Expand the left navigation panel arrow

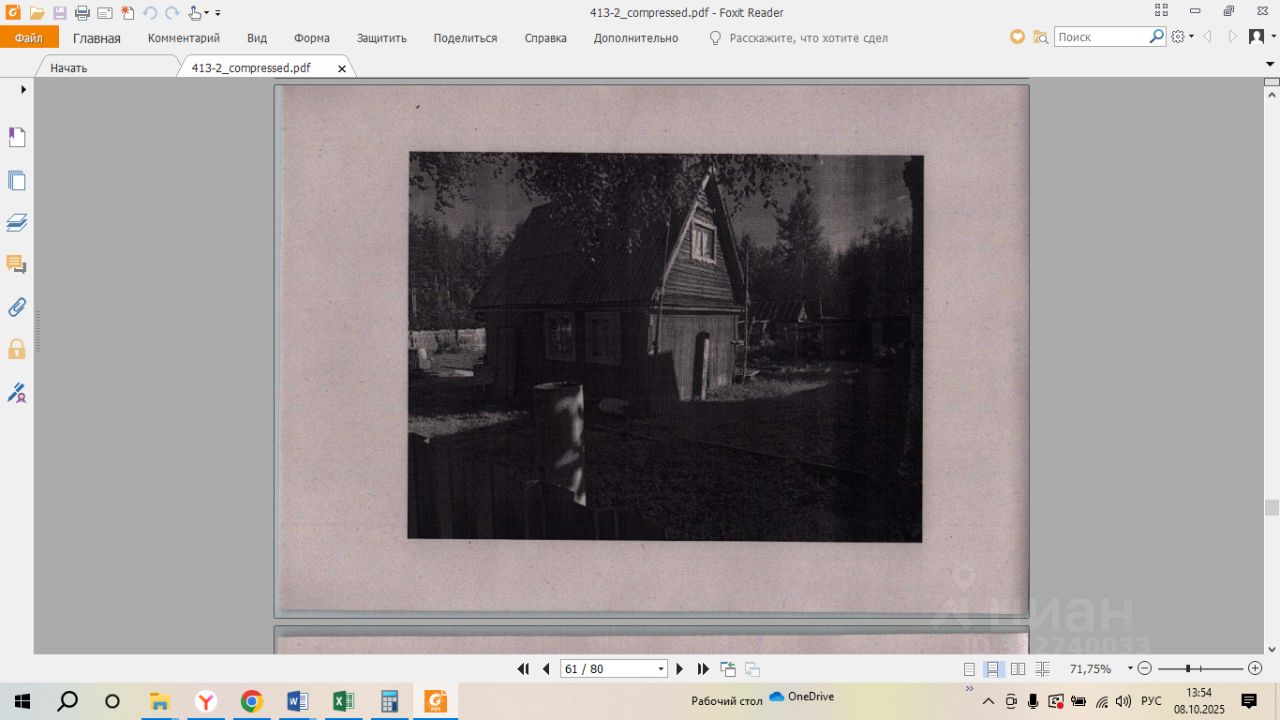pyautogui.click(x=23, y=90)
